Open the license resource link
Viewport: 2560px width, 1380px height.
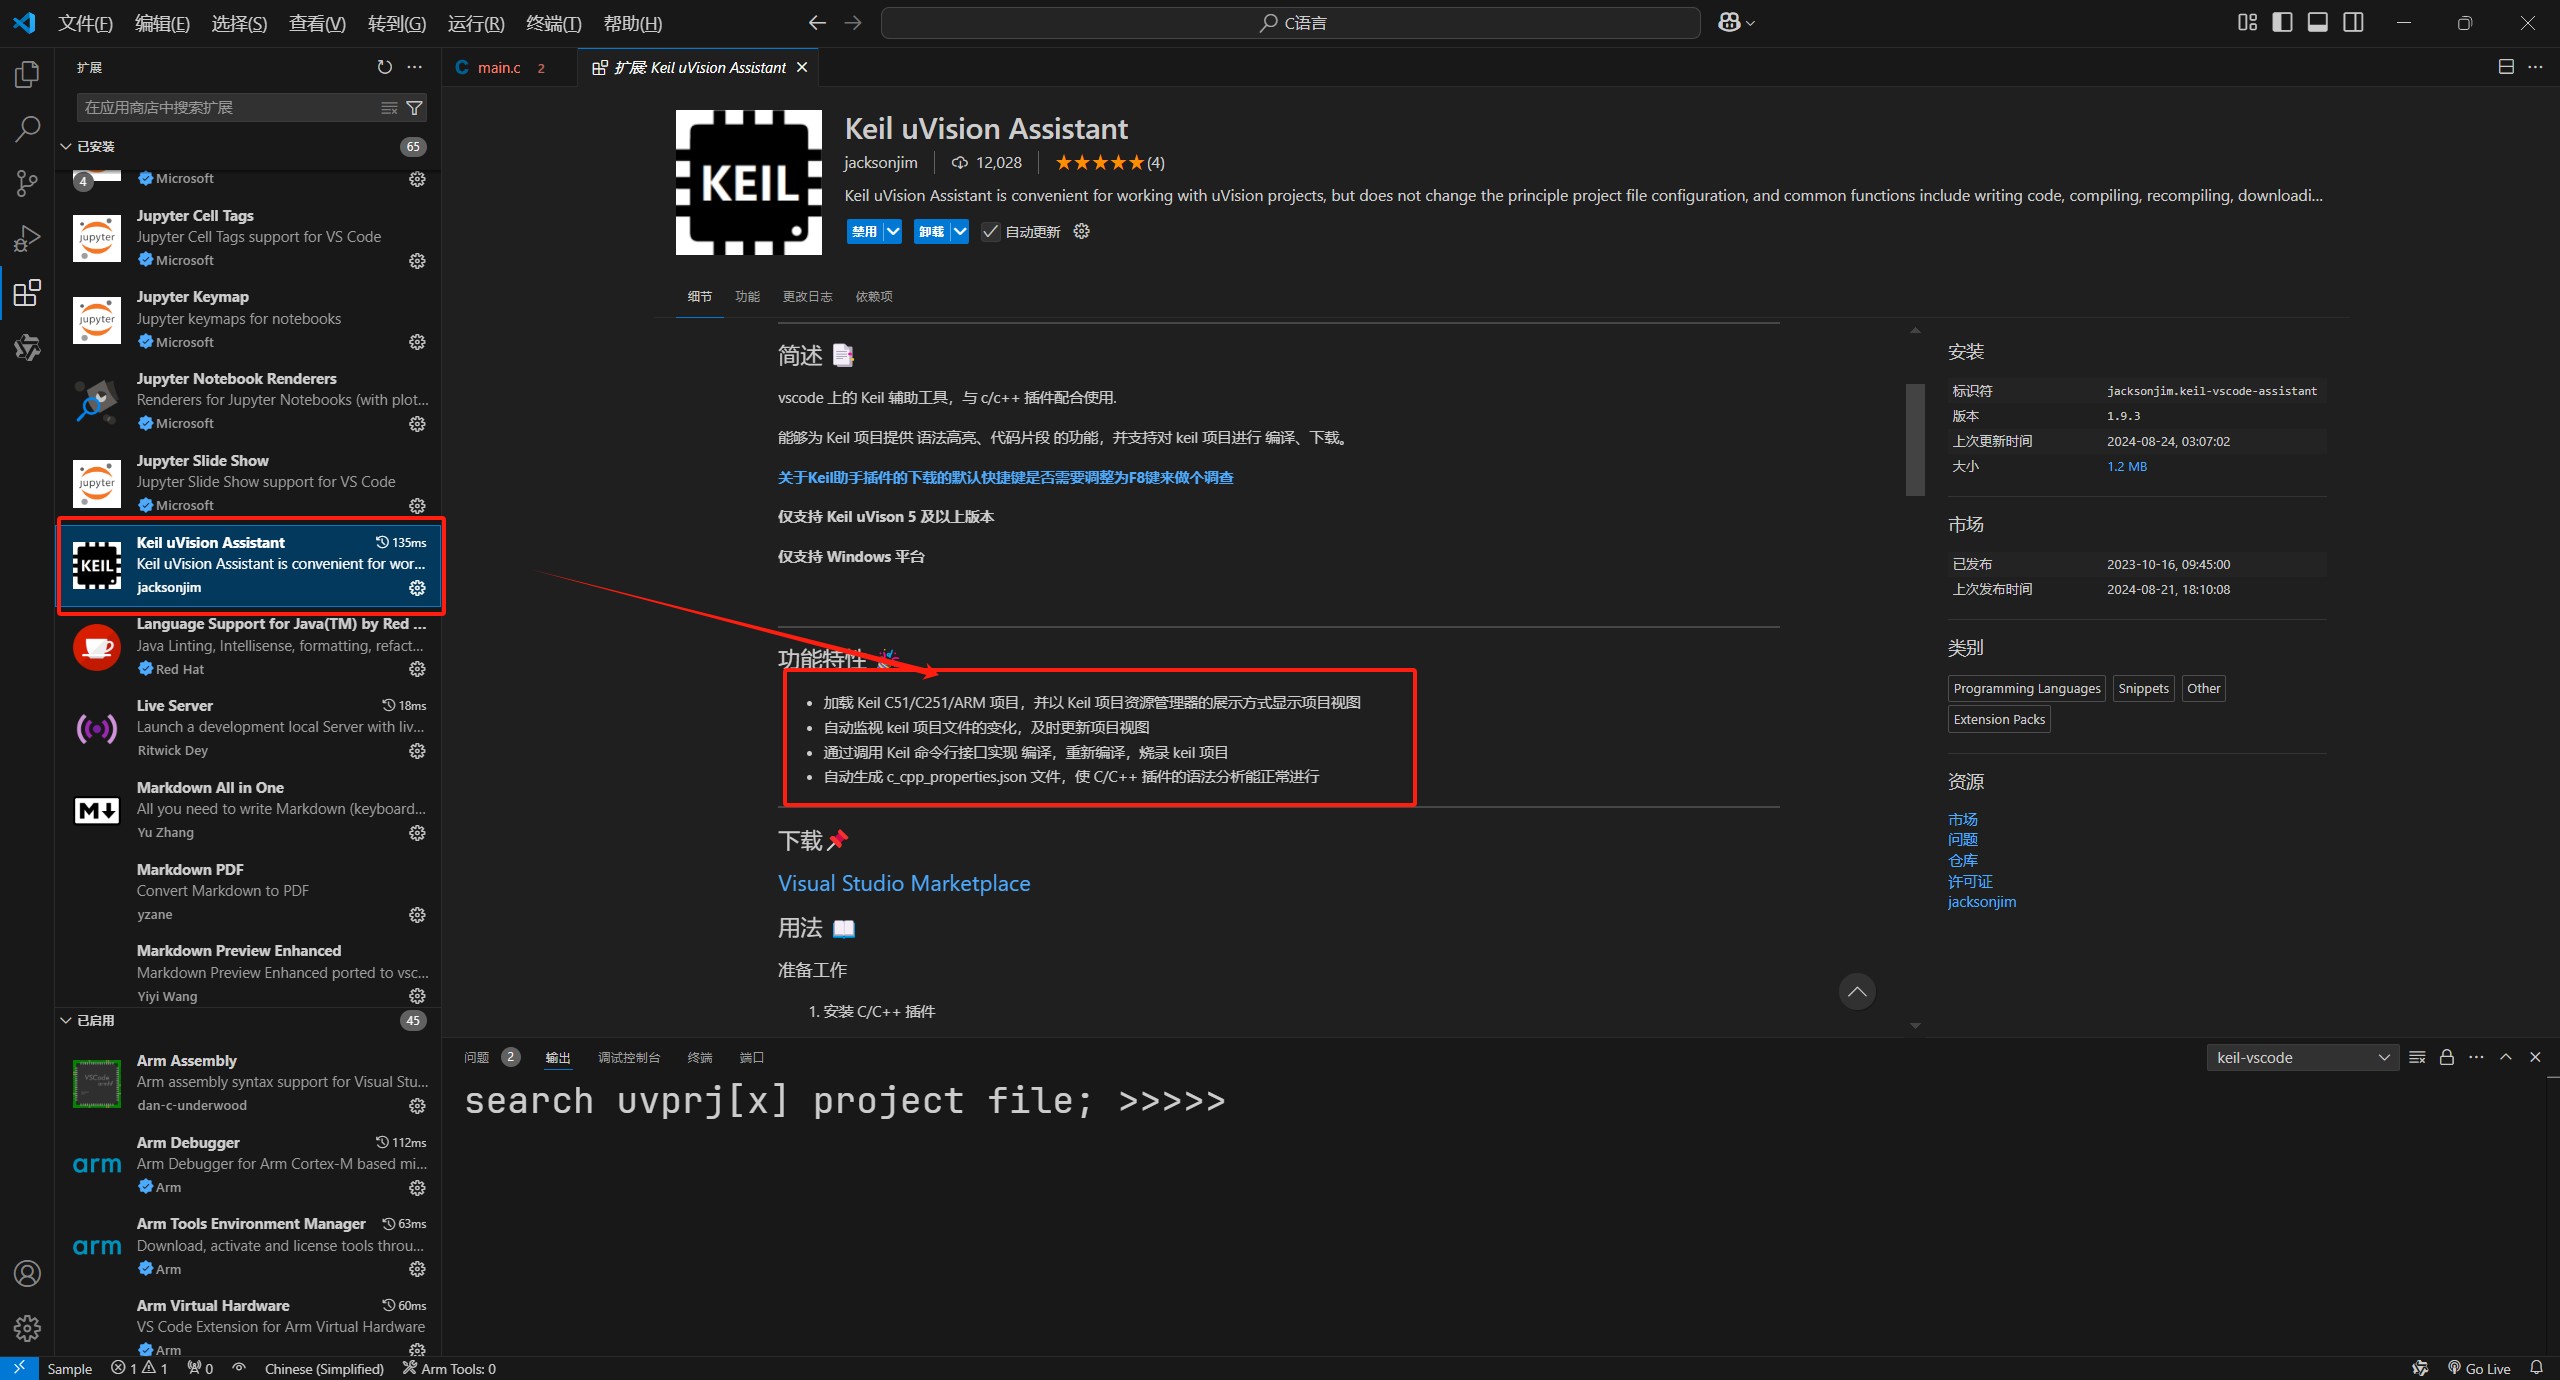(x=1970, y=881)
